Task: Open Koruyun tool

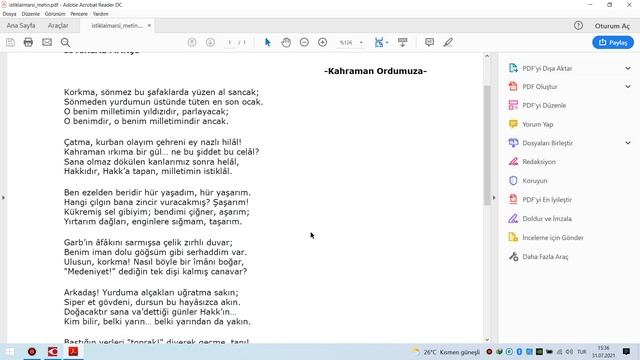Action: 535,180
